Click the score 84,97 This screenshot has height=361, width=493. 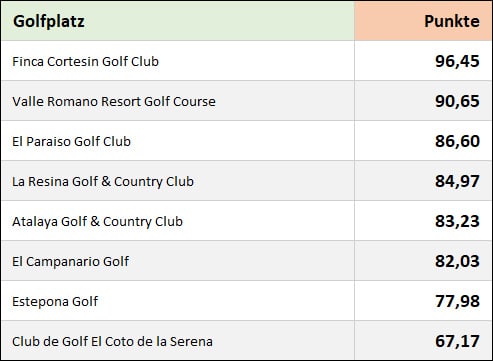pyautogui.click(x=457, y=181)
